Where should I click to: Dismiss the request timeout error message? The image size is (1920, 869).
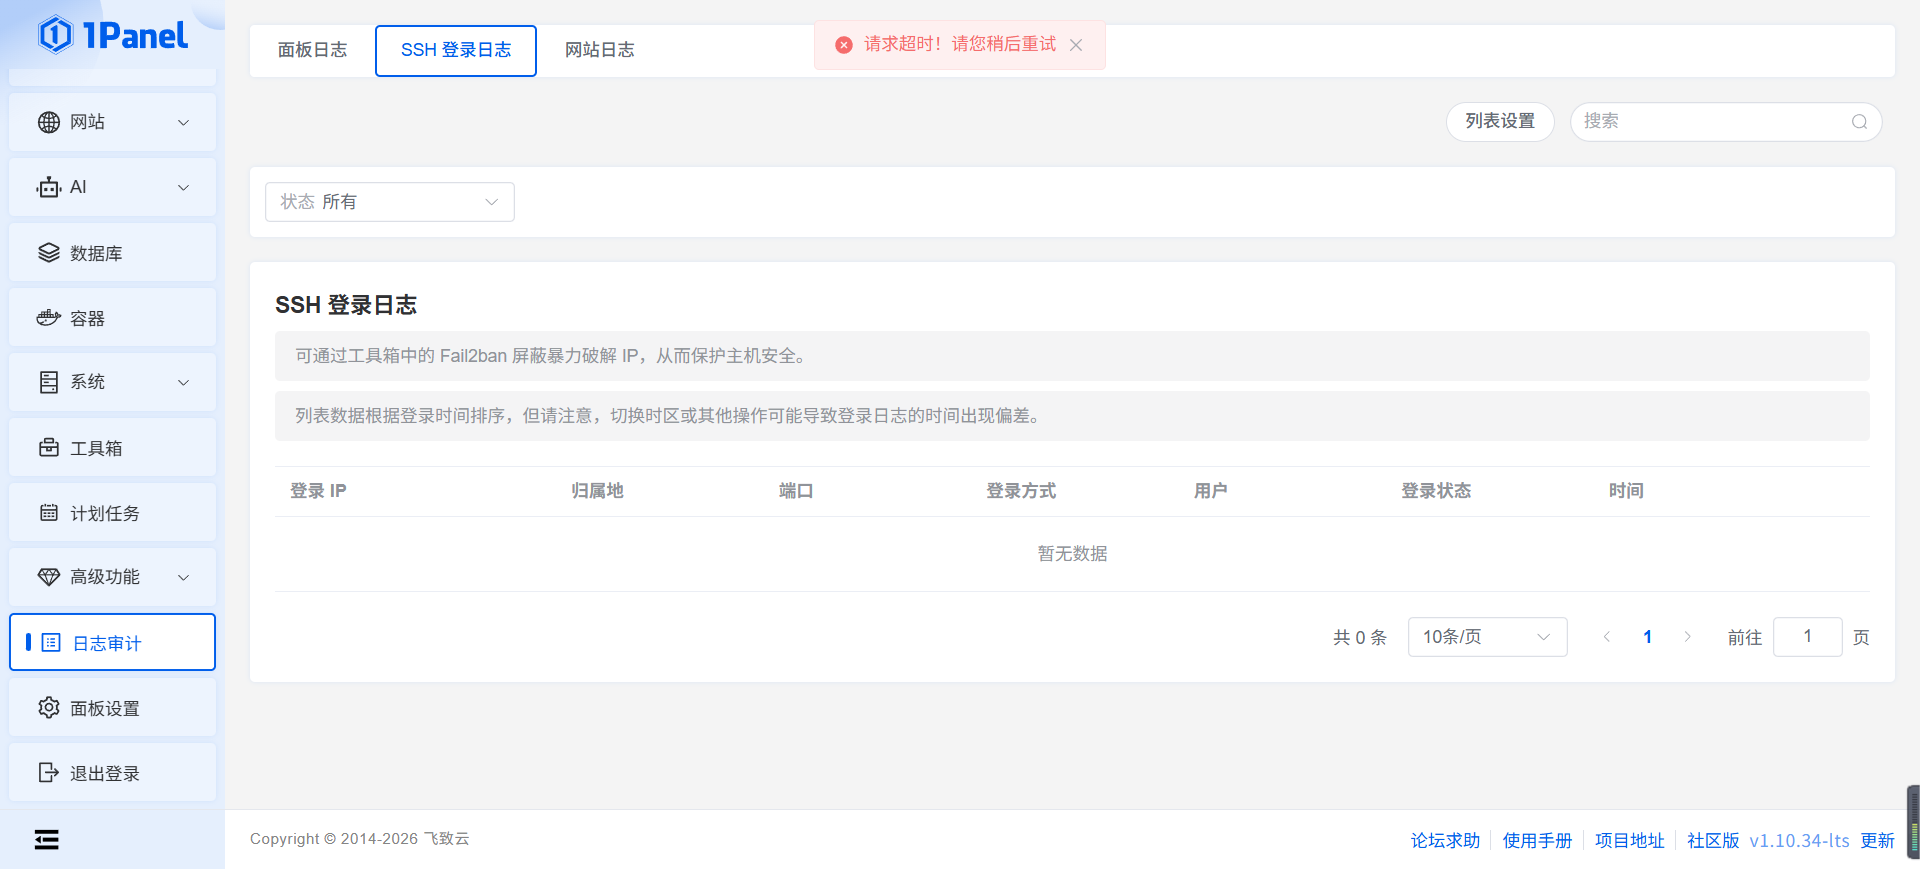point(1076,45)
